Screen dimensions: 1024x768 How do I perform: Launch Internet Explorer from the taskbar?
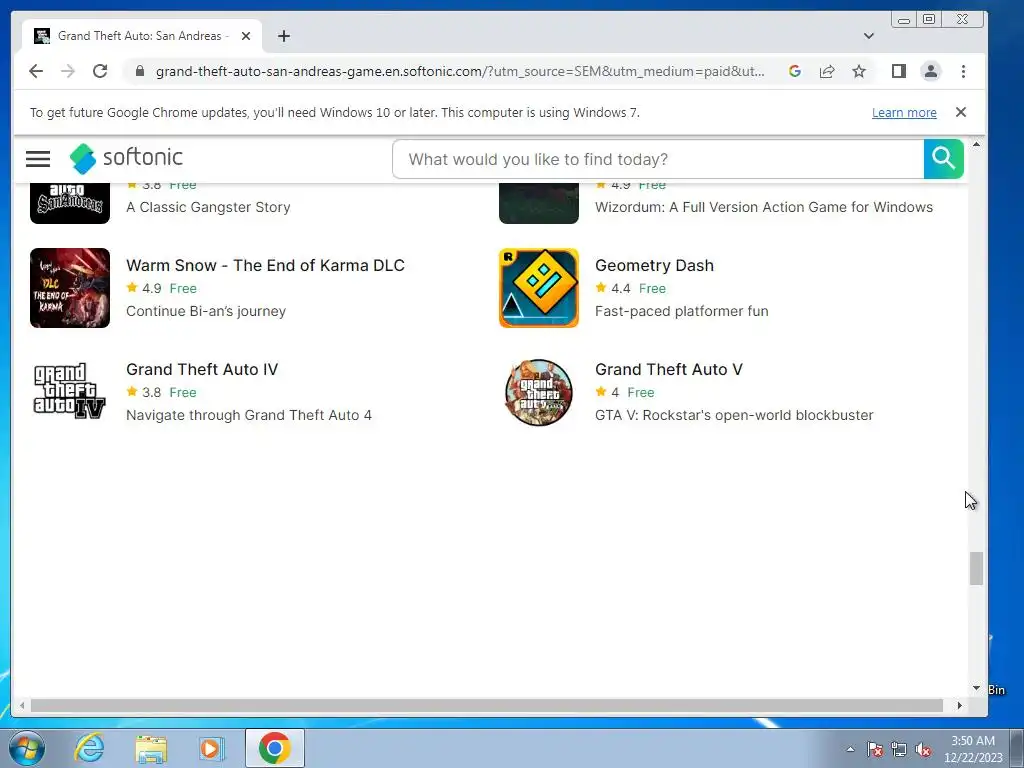[89, 748]
